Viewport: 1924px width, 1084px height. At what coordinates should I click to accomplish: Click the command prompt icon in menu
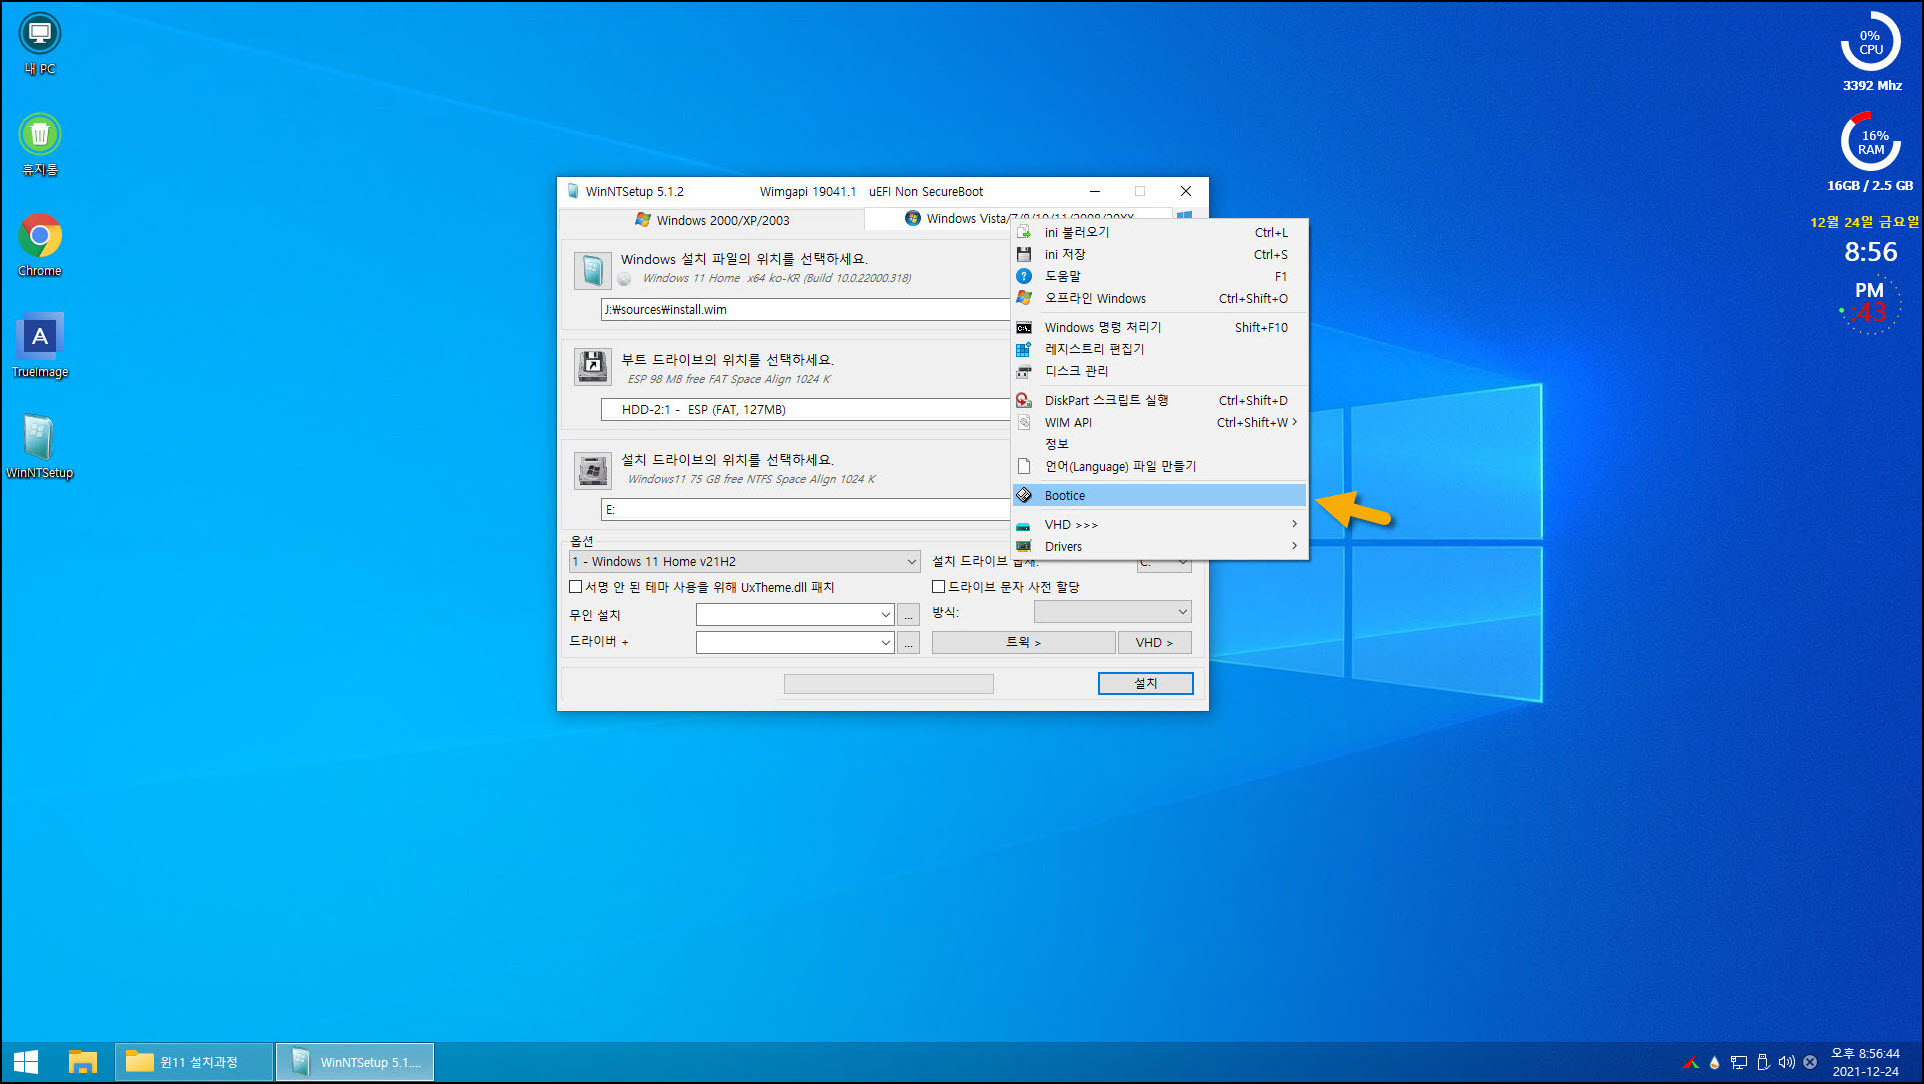click(1024, 327)
